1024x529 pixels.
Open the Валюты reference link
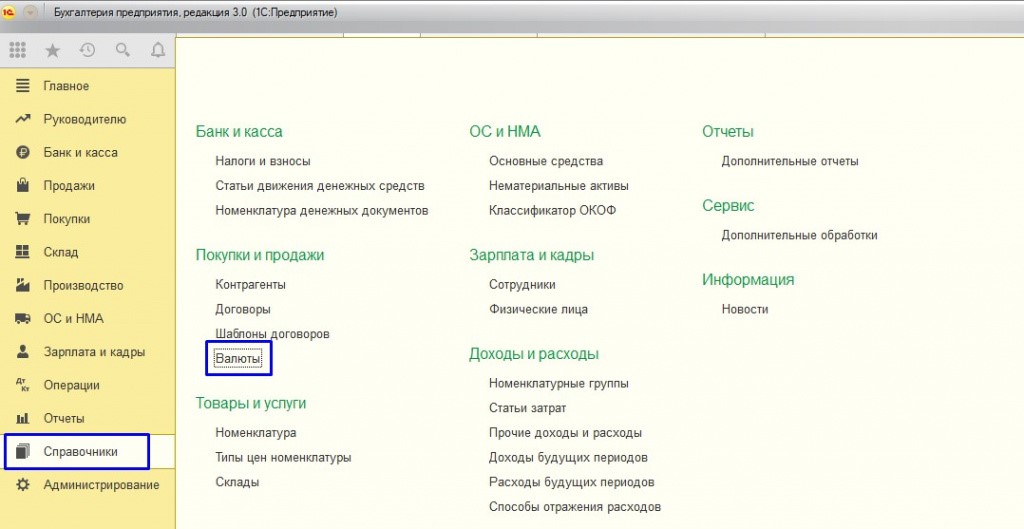(x=238, y=359)
